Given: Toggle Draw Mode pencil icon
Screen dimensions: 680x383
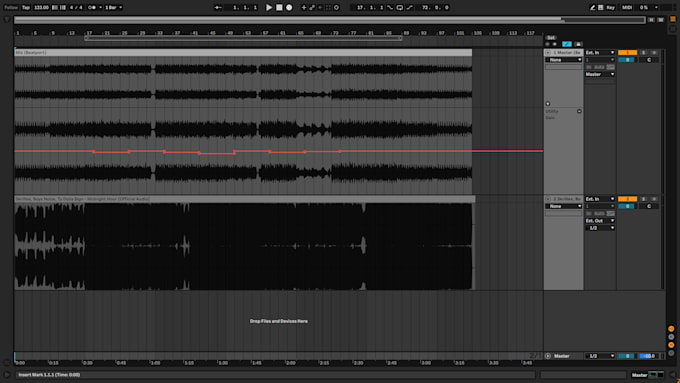Looking at the screenshot, I should coord(592,7).
